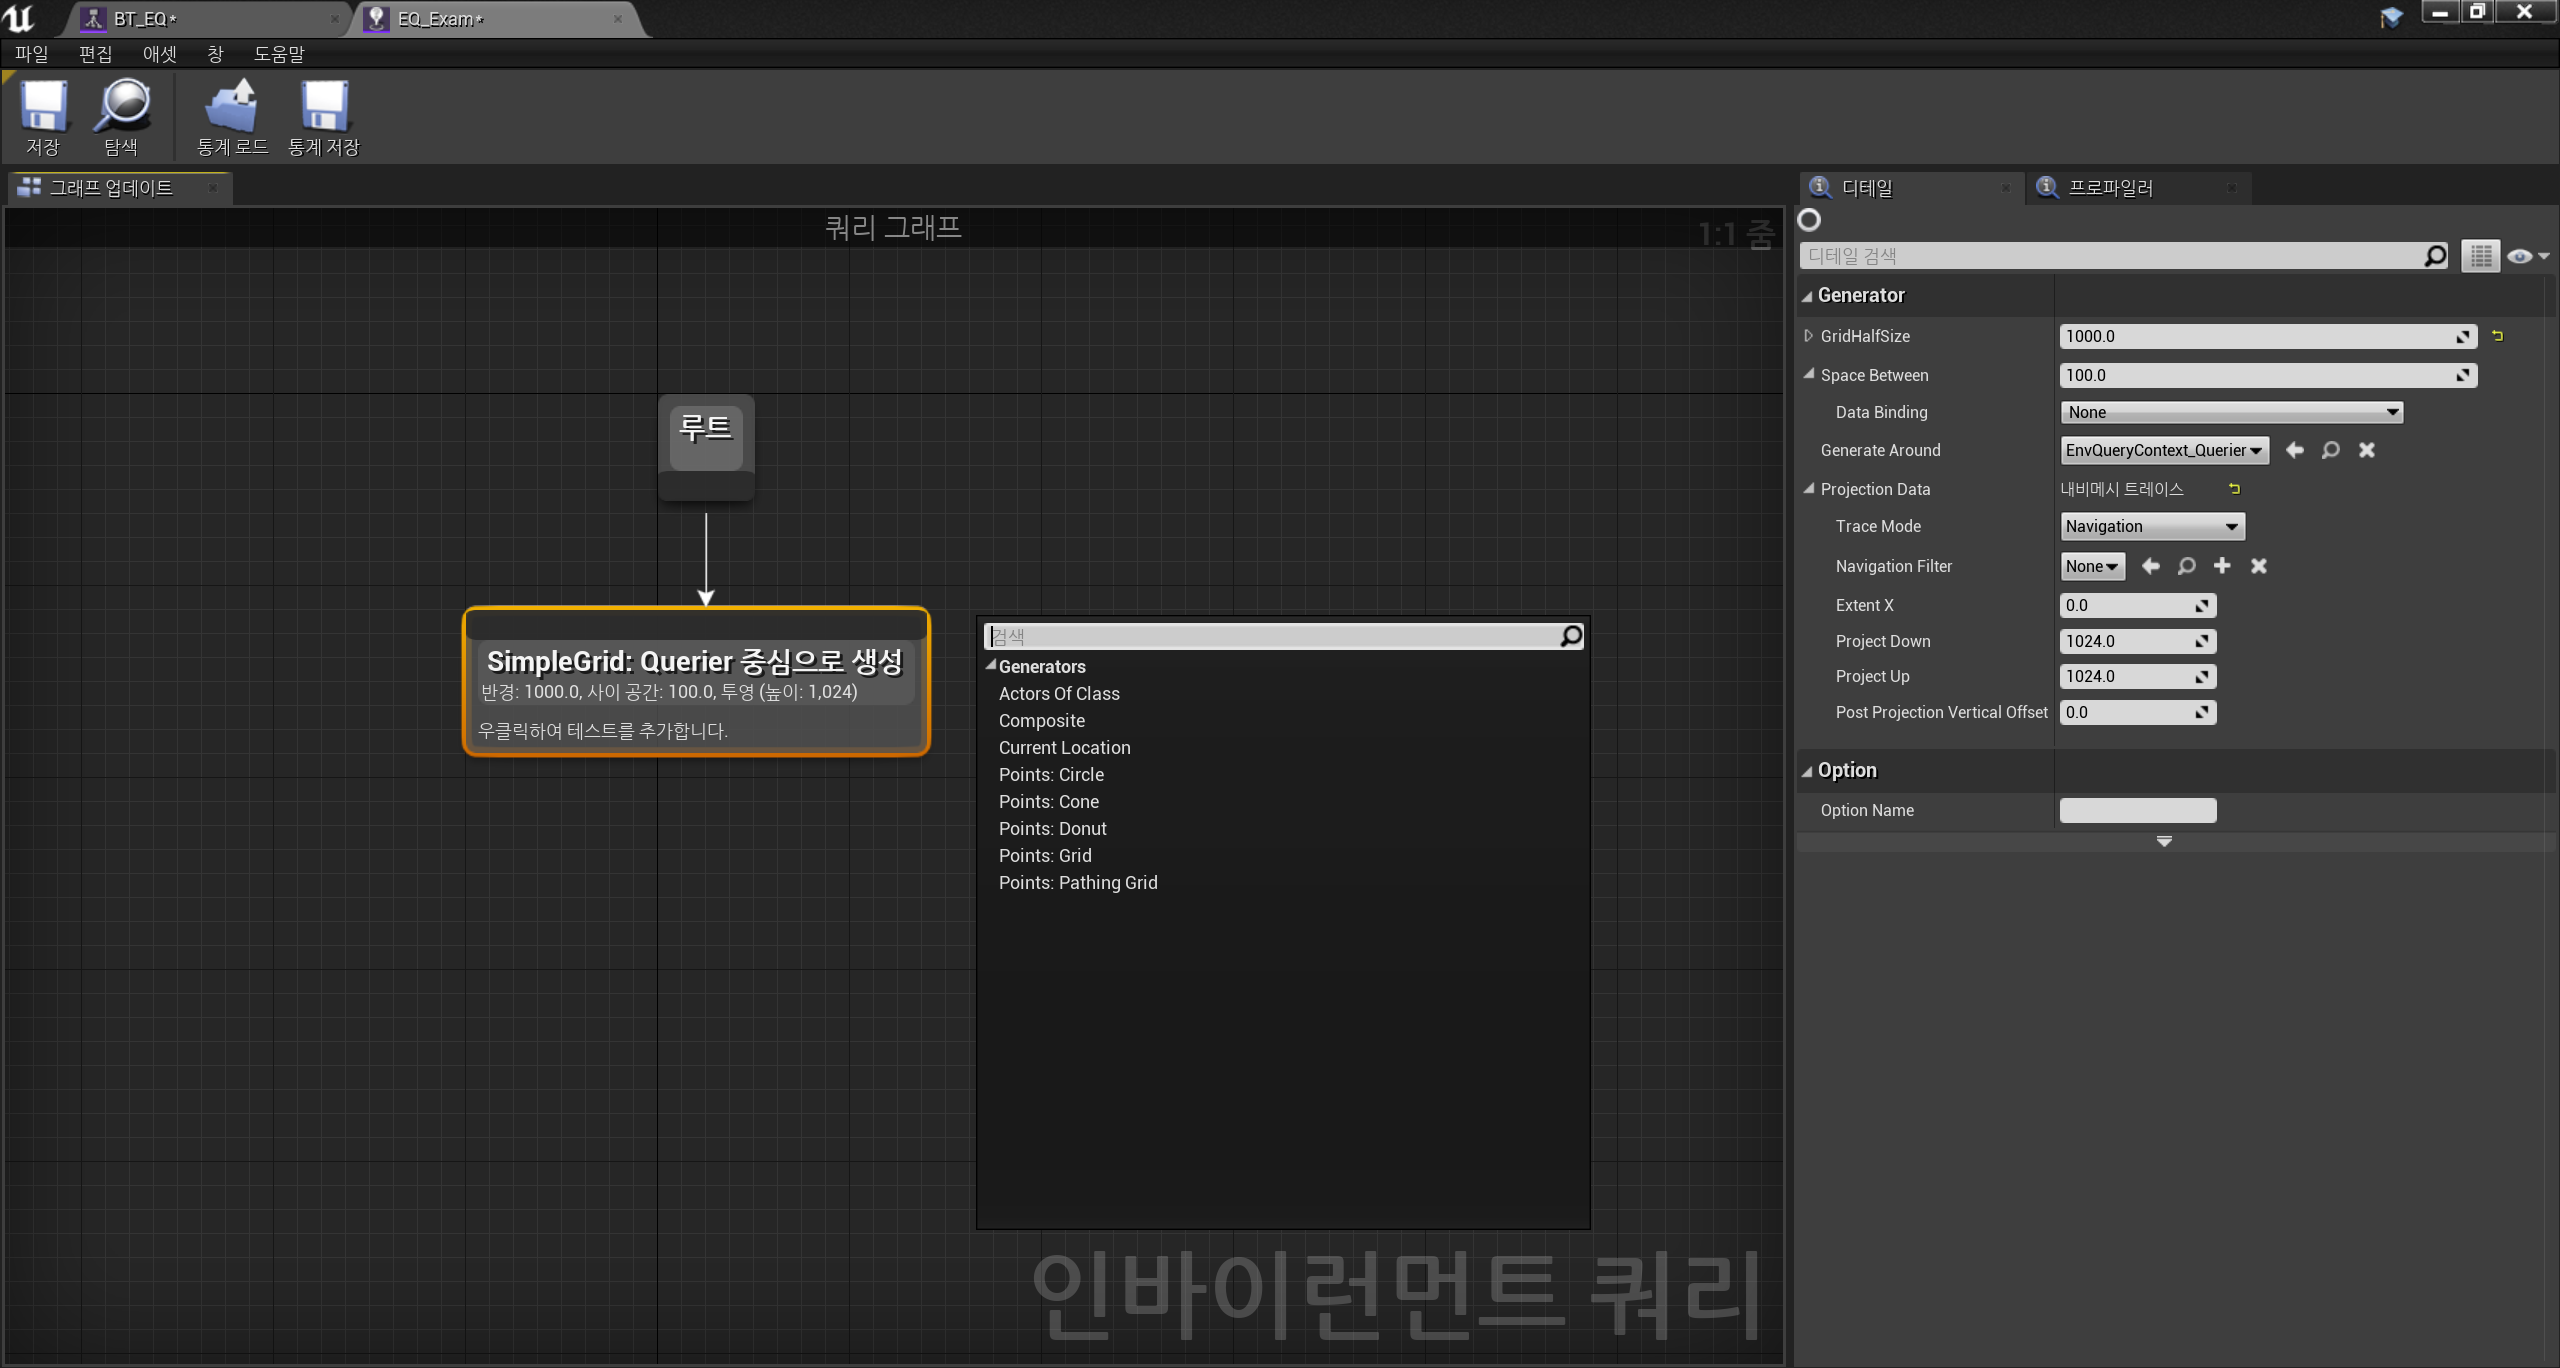Collapse the Projection Data section
The image size is (2560, 1368).
(x=1809, y=489)
